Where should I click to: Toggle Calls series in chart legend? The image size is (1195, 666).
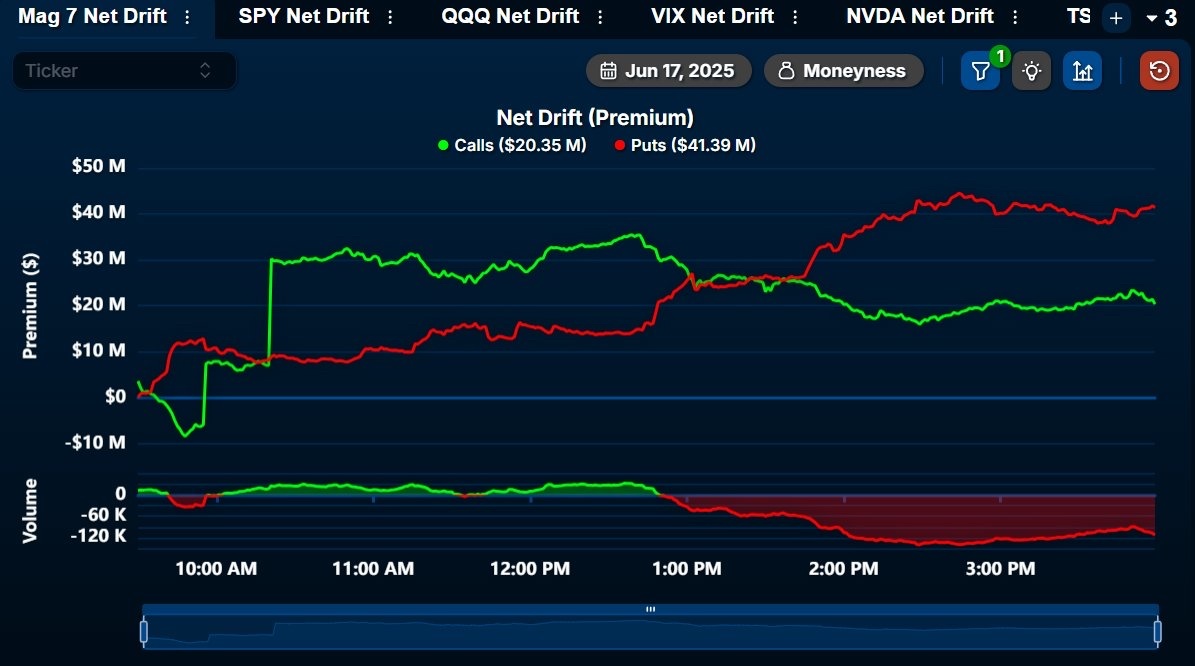[512, 145]
